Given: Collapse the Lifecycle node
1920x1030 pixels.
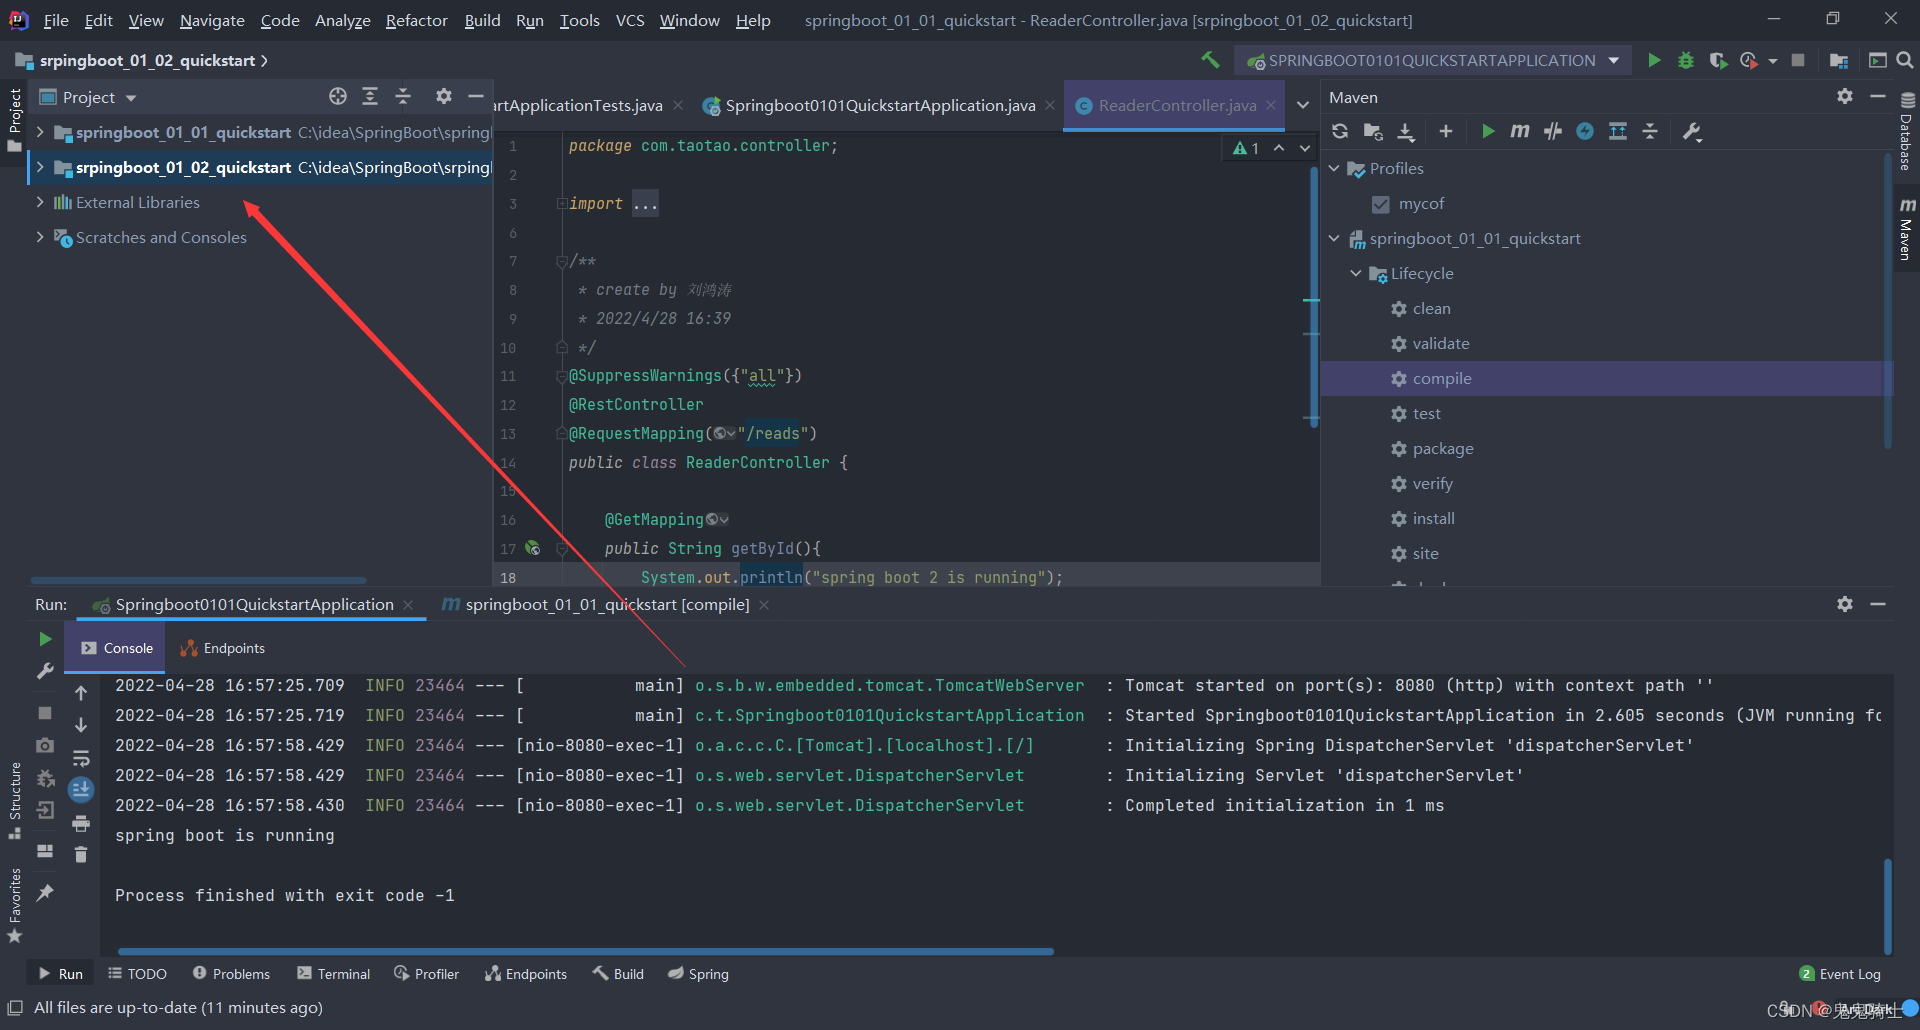Looking at the screenshot, I should click(x=1356, y=273).
